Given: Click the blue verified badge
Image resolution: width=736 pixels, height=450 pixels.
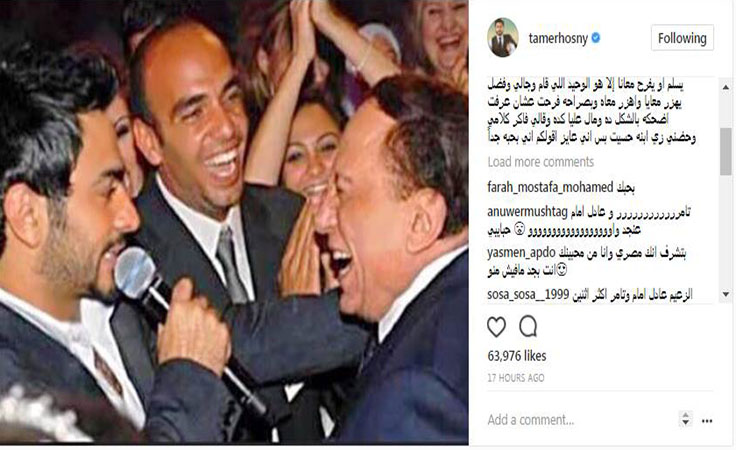Looking at the screenshot, I should 596,38.
